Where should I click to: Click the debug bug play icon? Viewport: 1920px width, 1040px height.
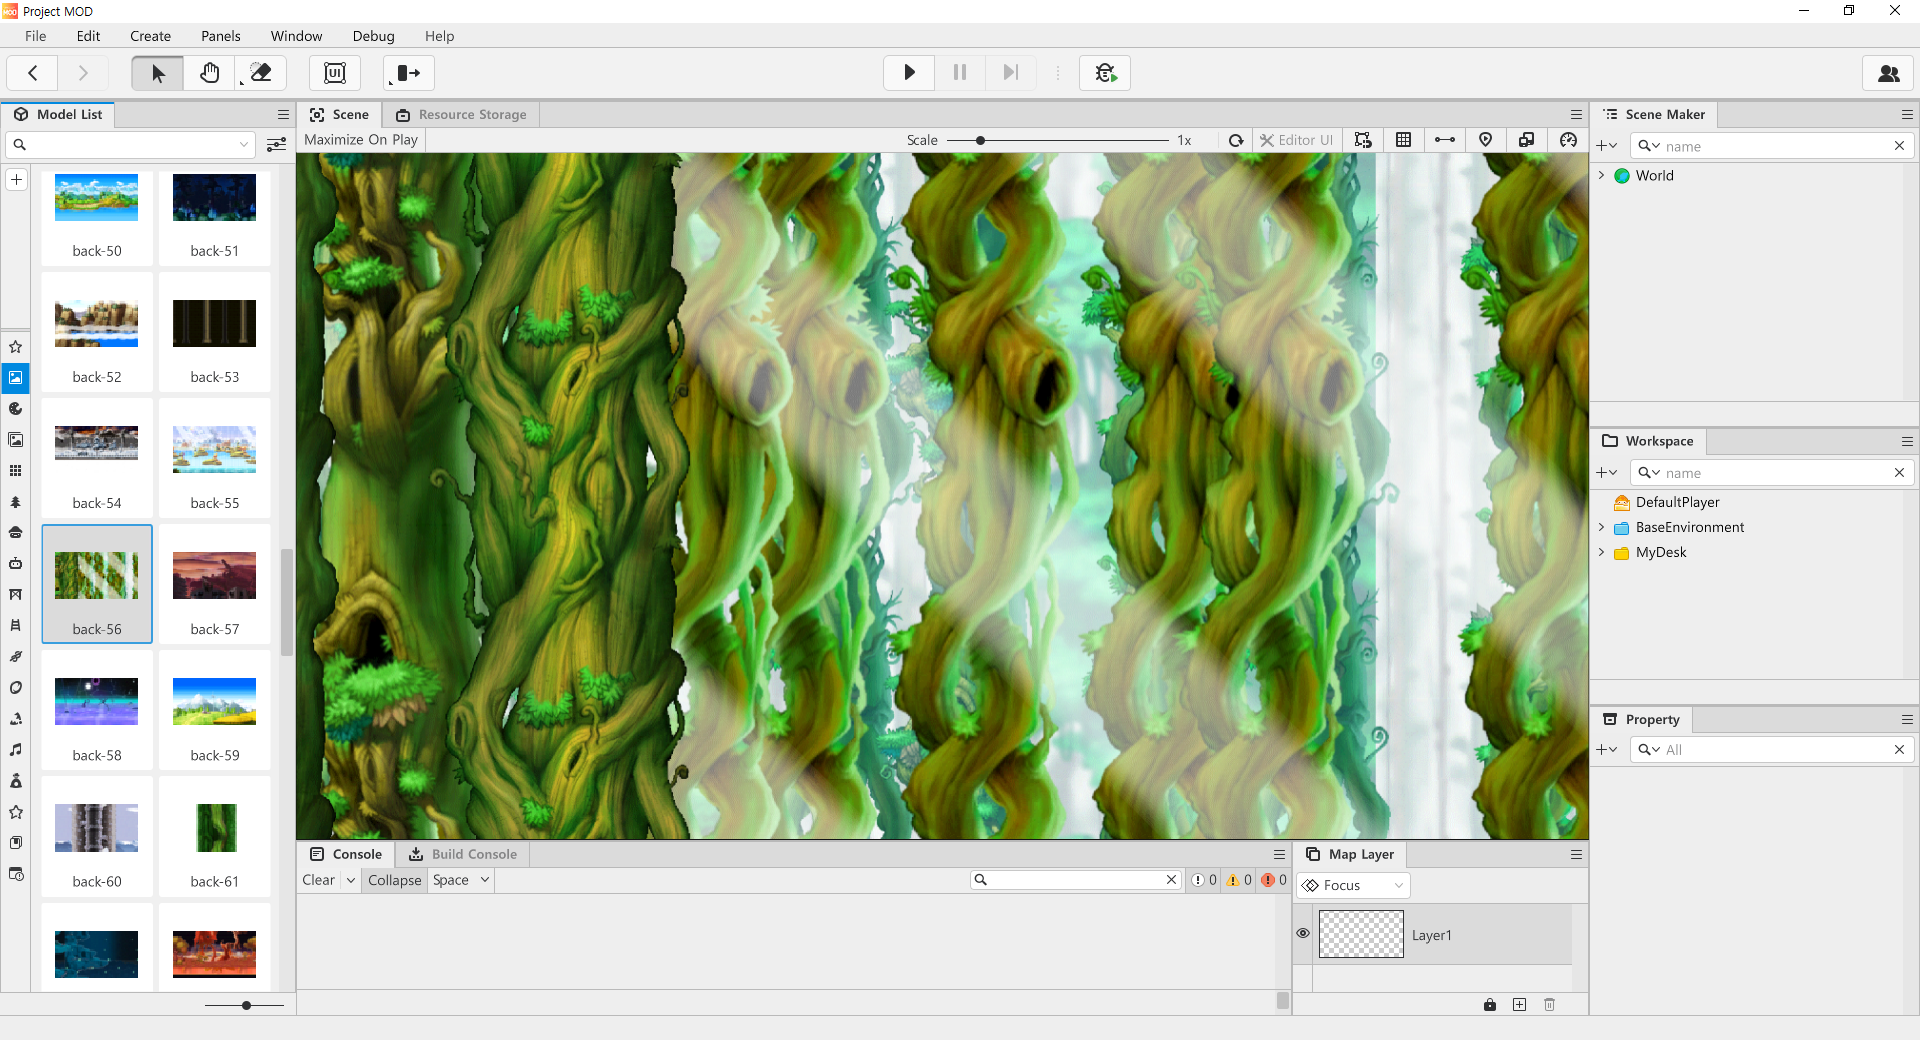click(x=1105, y=73)
